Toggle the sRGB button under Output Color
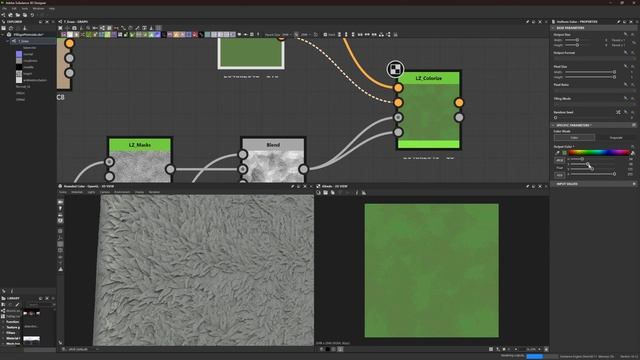The width and height of the screenshot is (640, 360). click(x=559, y=160)
